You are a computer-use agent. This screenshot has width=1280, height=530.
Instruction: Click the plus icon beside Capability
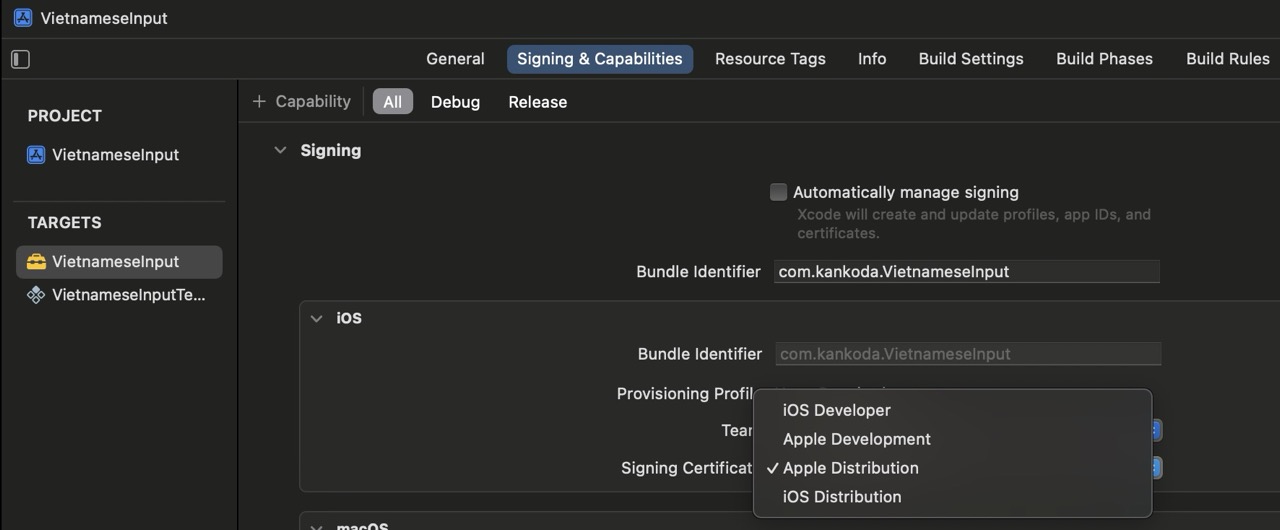[259, 102]
